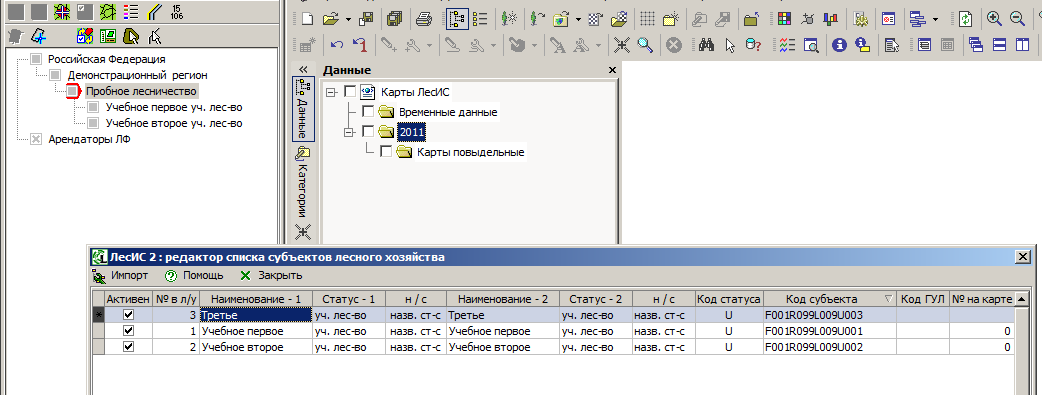
Task: Toggle the Российская Федерация tree checkbox
Action: click(x=36, y=59)
